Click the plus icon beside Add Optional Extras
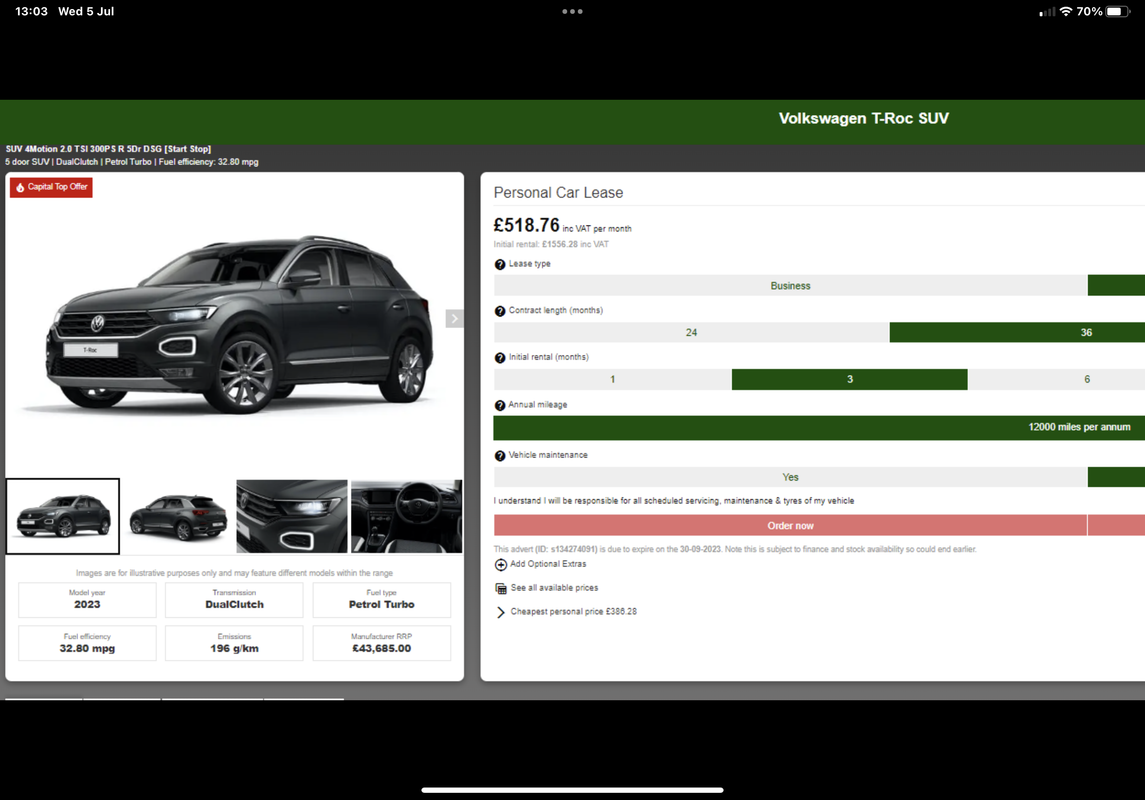Image resolution: width=1145 pixels, height=800 pixels. tap(500, 564)
